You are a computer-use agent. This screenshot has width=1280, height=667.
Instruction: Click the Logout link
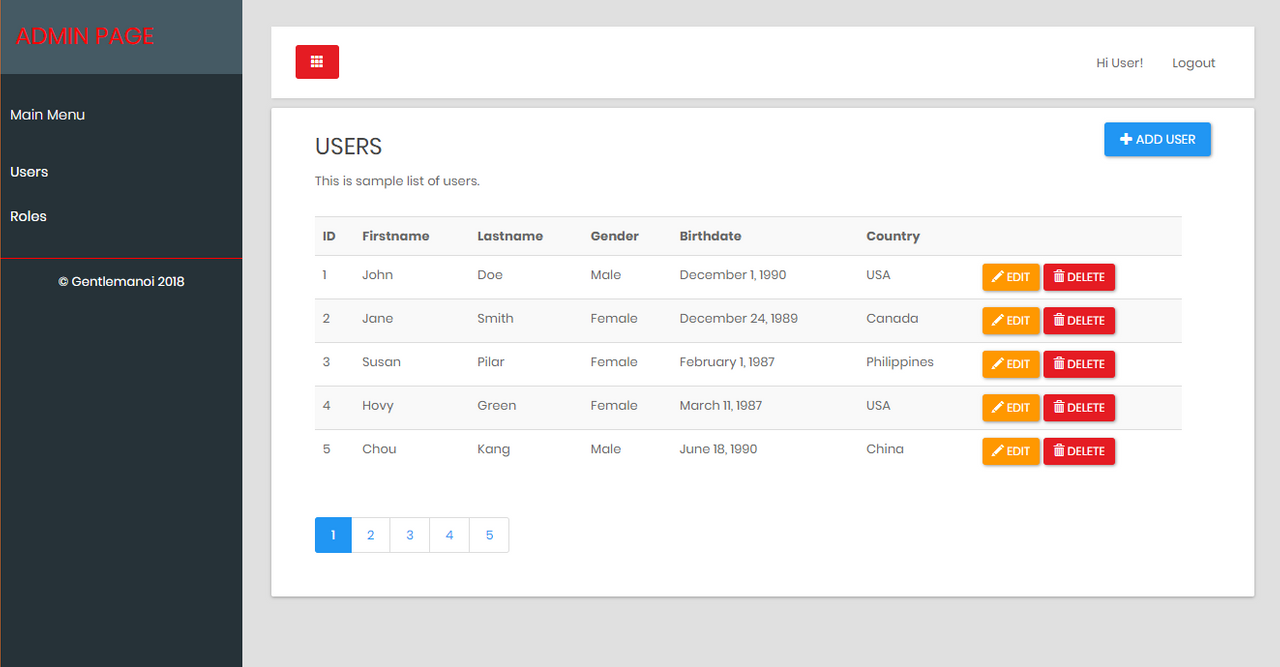pyautogui.click(x=1193, y=62)
